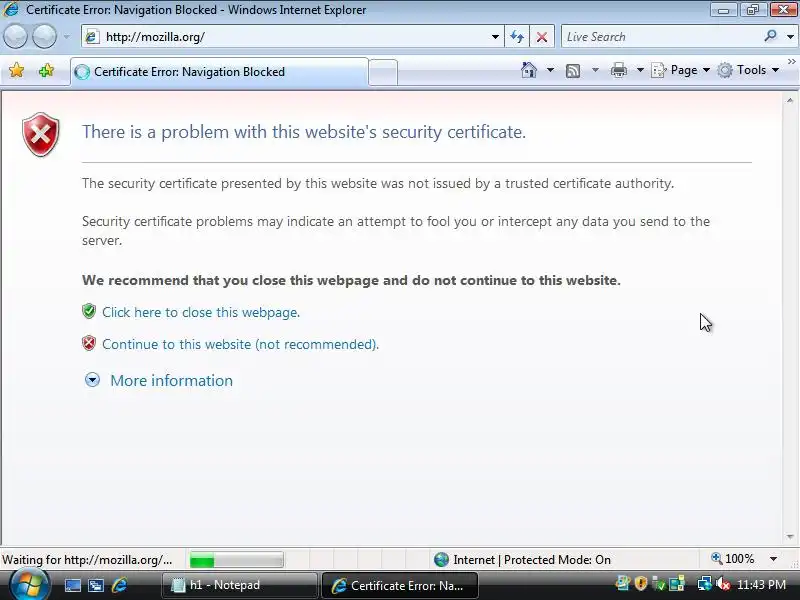Viewport: 800px width, 600px height.
Task: Open the zoom level dropdown arrow
Action: coord(773,559)
